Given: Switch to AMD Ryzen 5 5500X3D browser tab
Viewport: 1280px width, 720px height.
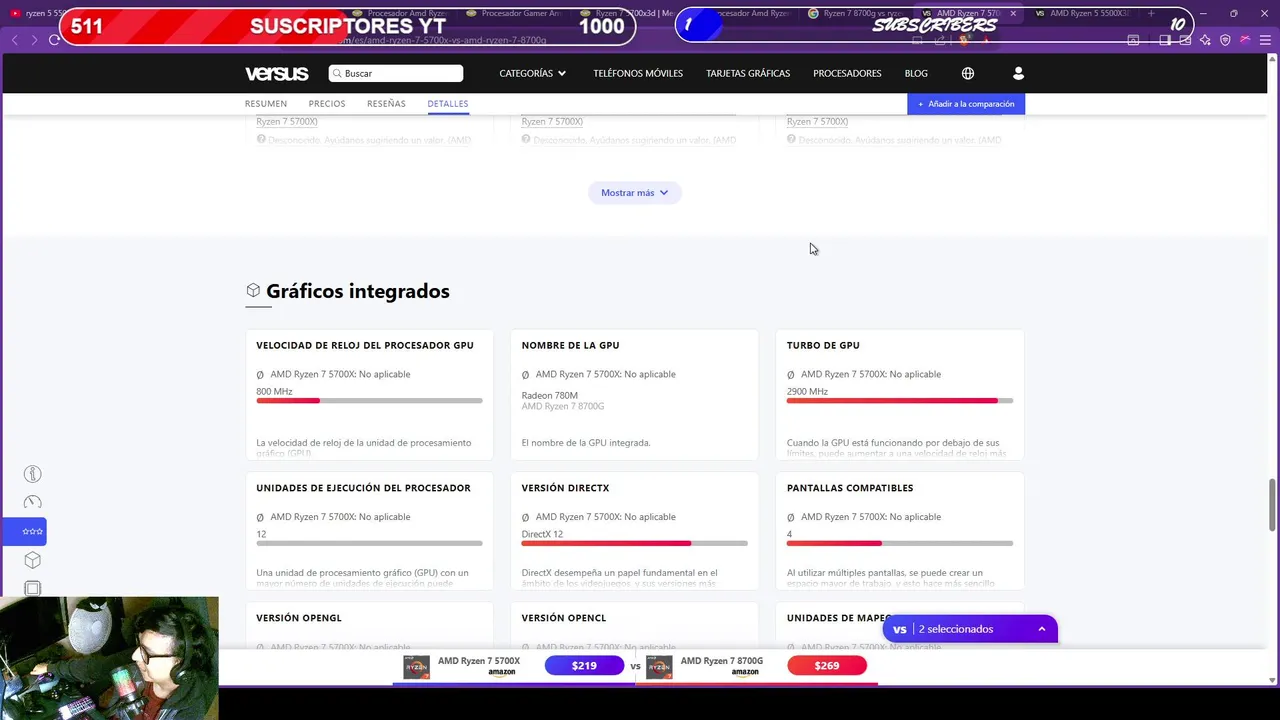Looking at the screenshot, I should [1084, 14].
